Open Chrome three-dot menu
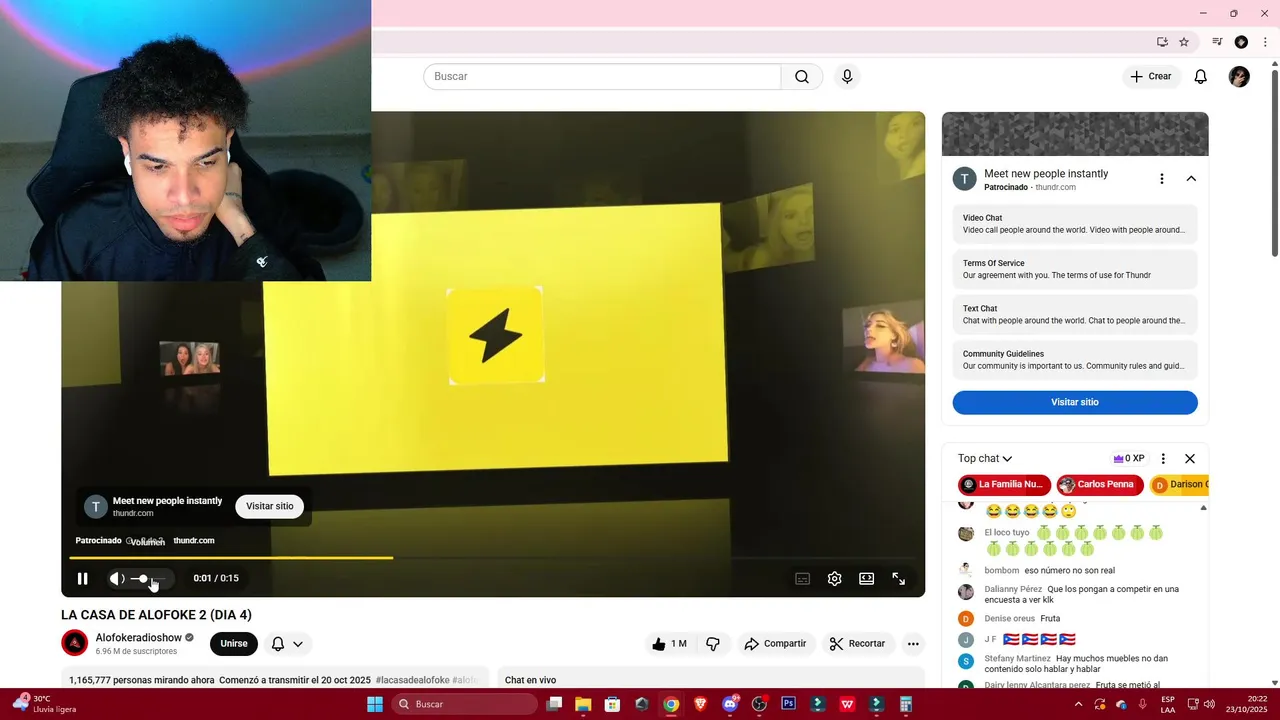This screenshot has height=720, width=1280. 1265,42
